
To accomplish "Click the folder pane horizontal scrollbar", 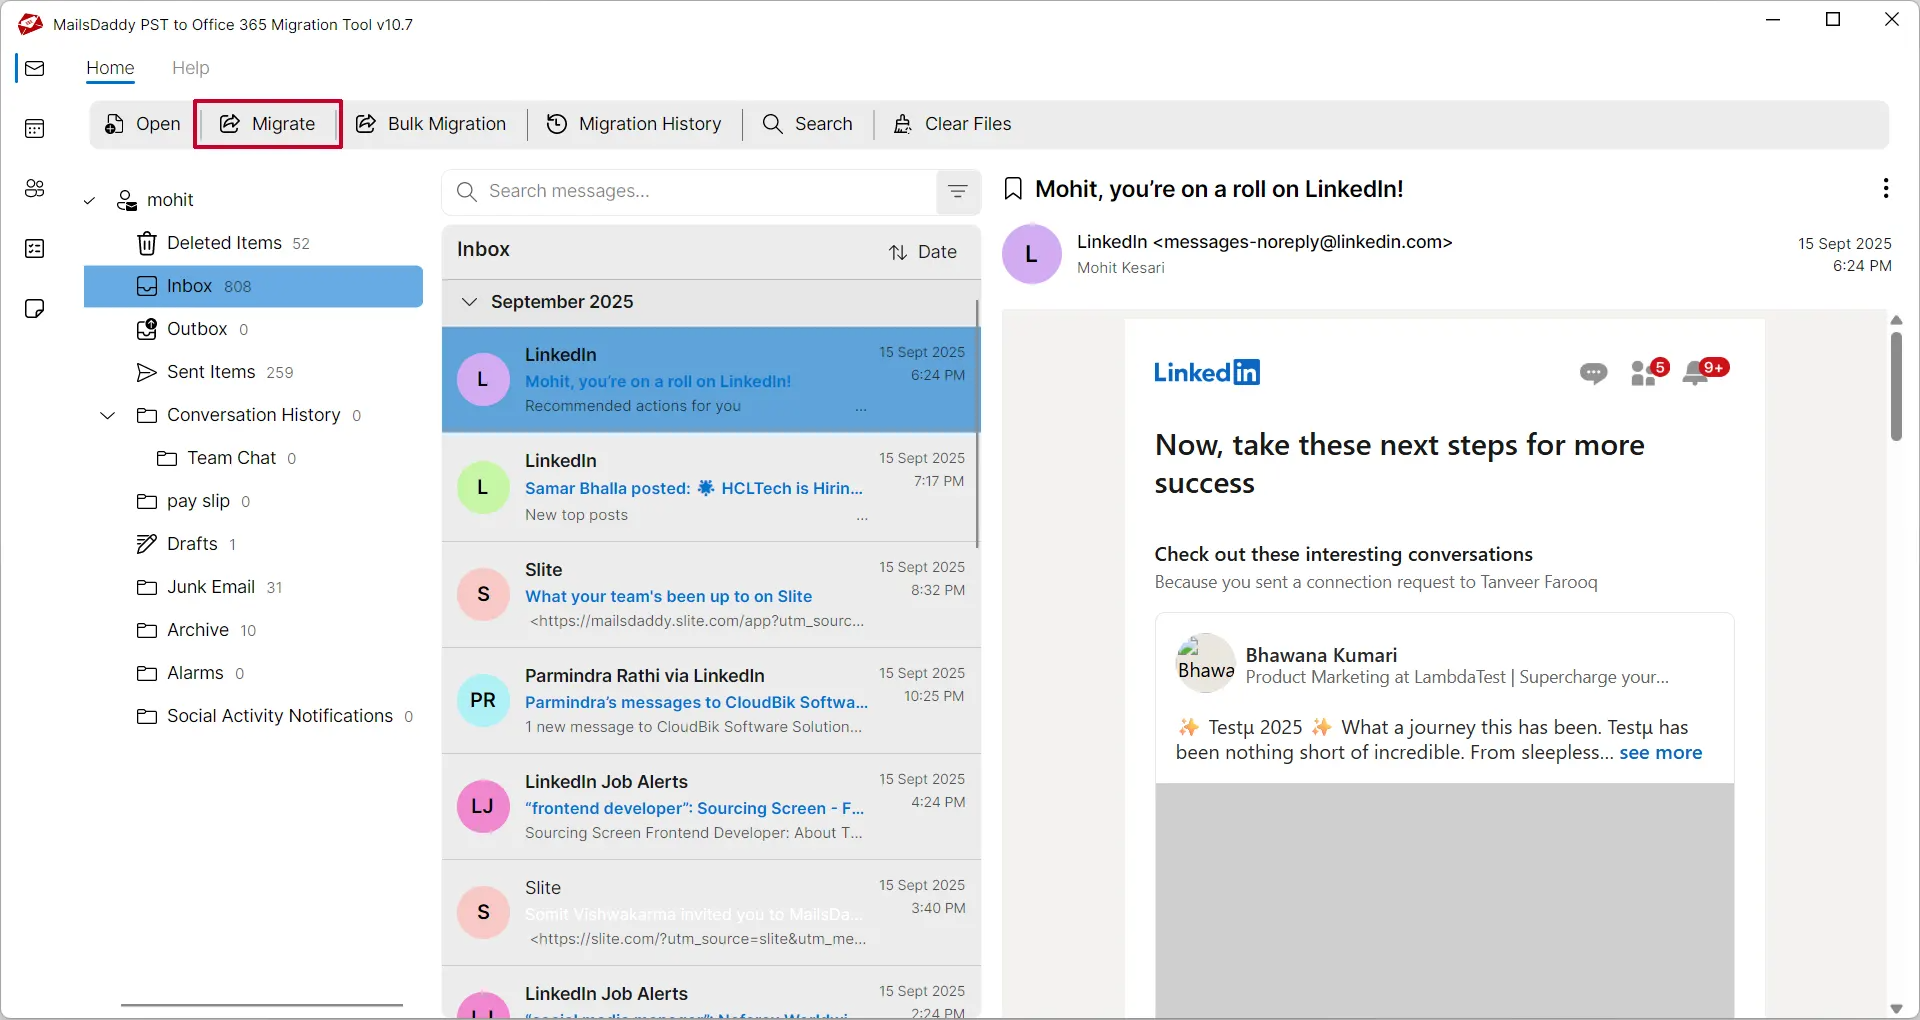I will (262, 1005).
